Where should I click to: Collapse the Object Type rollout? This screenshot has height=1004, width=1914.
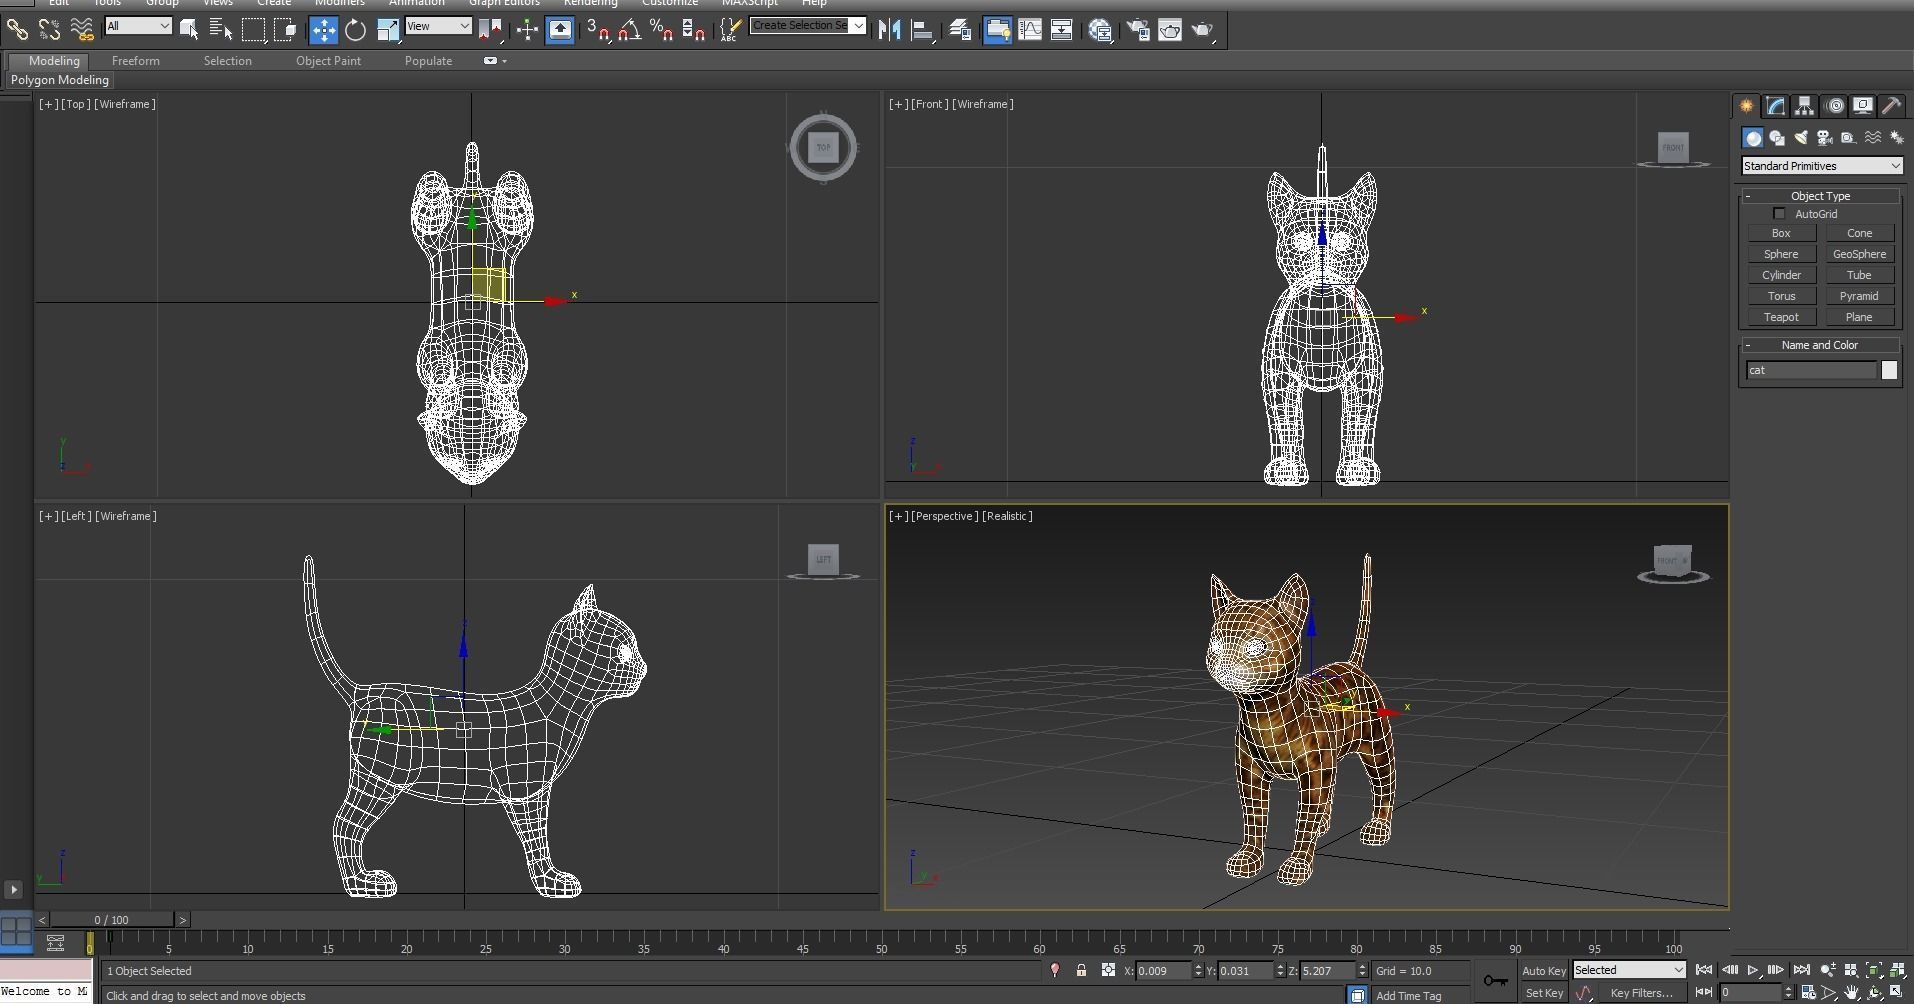pyautogui.click(x=1820, y=196)
